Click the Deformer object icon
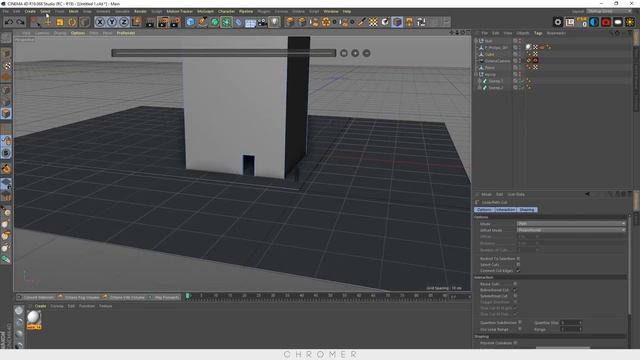640x360 pixels. tap(239, 22)
